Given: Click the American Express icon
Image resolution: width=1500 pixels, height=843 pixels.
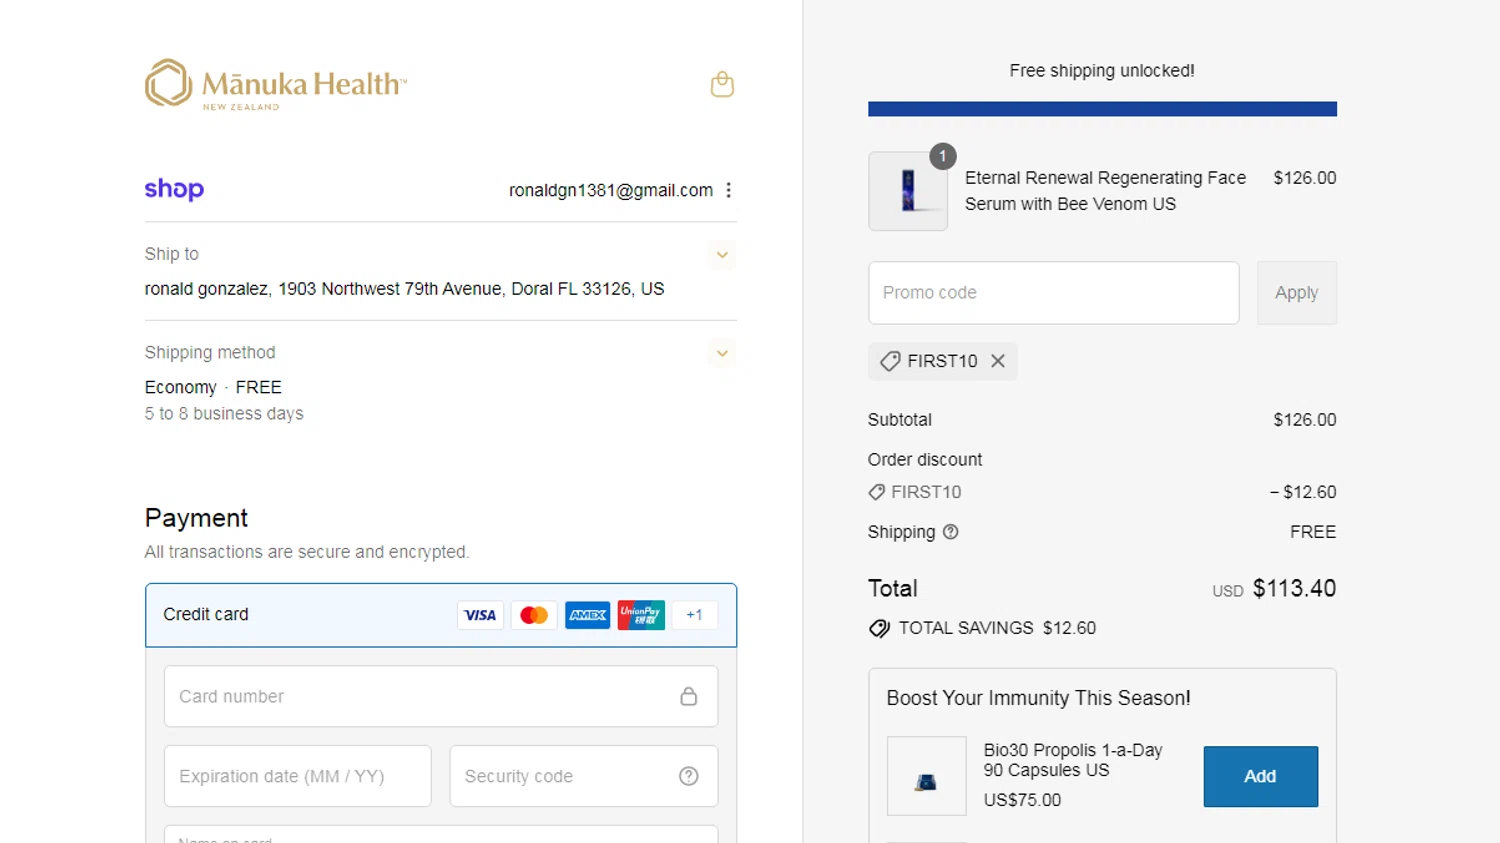Looking at the screenshot, I should click(587, 615).
